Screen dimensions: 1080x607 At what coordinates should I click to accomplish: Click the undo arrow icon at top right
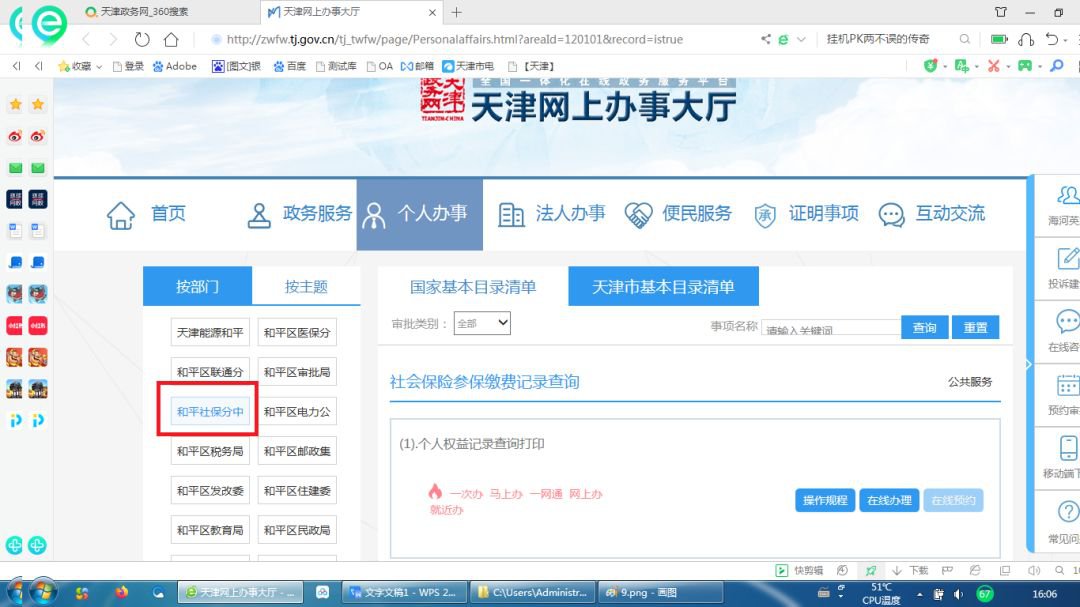[1051, 39]
